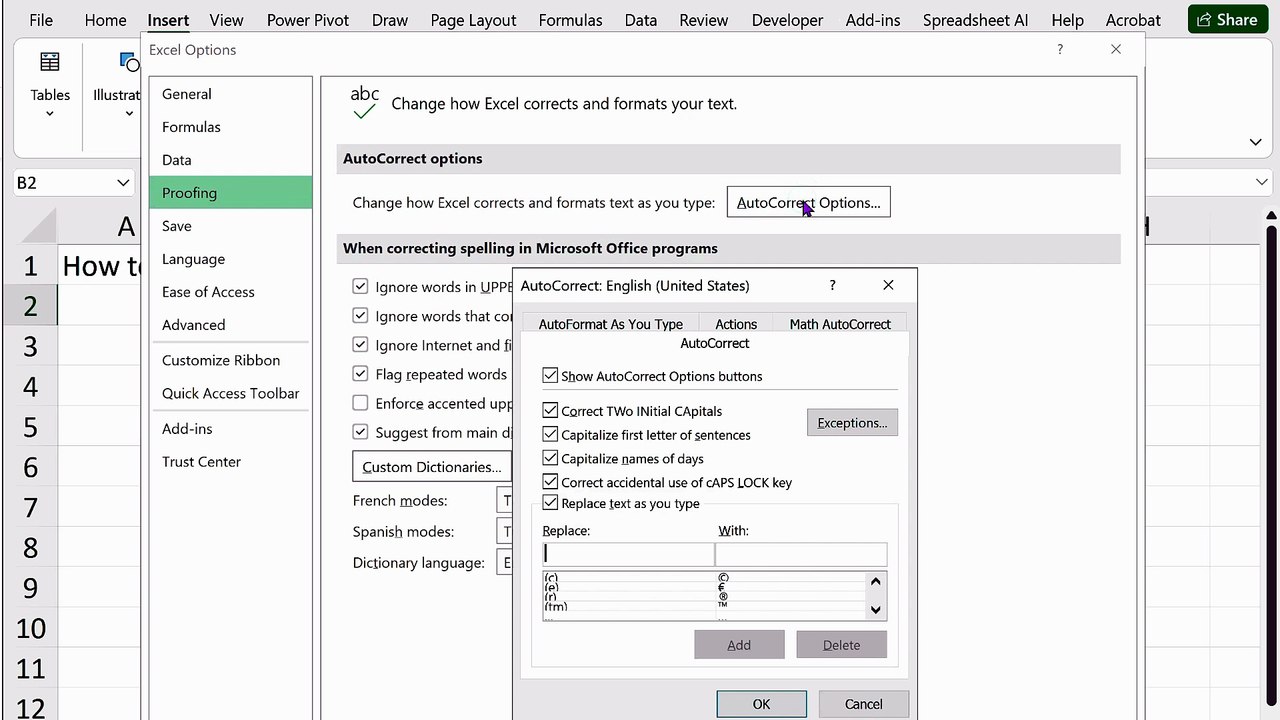The width and height of the screenshot is (1280, 720).
Task: Expand the Name Box dropdown for B2
Action: pos(123,183)
